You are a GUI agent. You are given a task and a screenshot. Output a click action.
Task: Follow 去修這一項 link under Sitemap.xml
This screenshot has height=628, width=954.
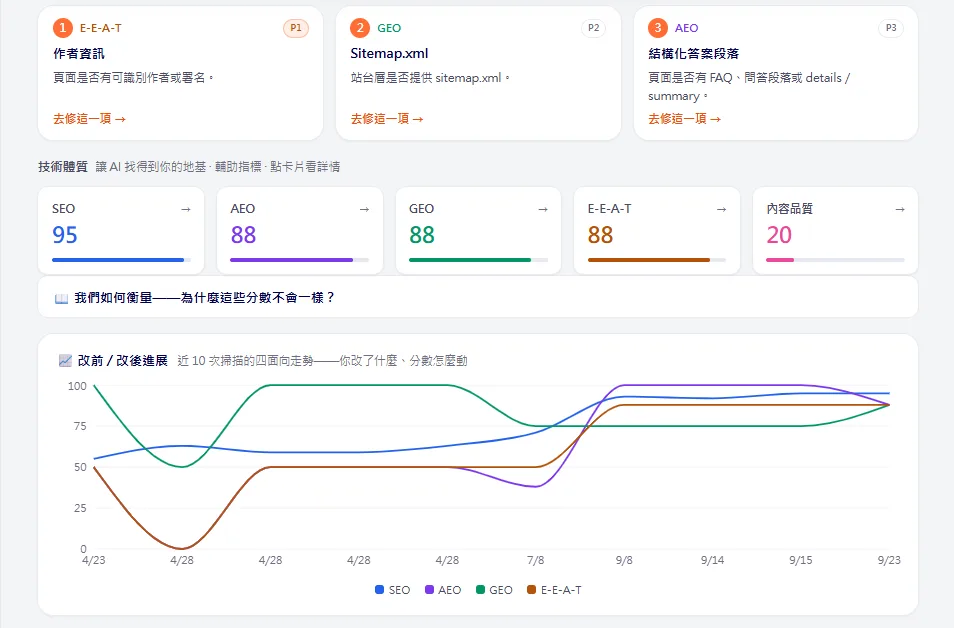pyautogui.click(x=387, y=119)
